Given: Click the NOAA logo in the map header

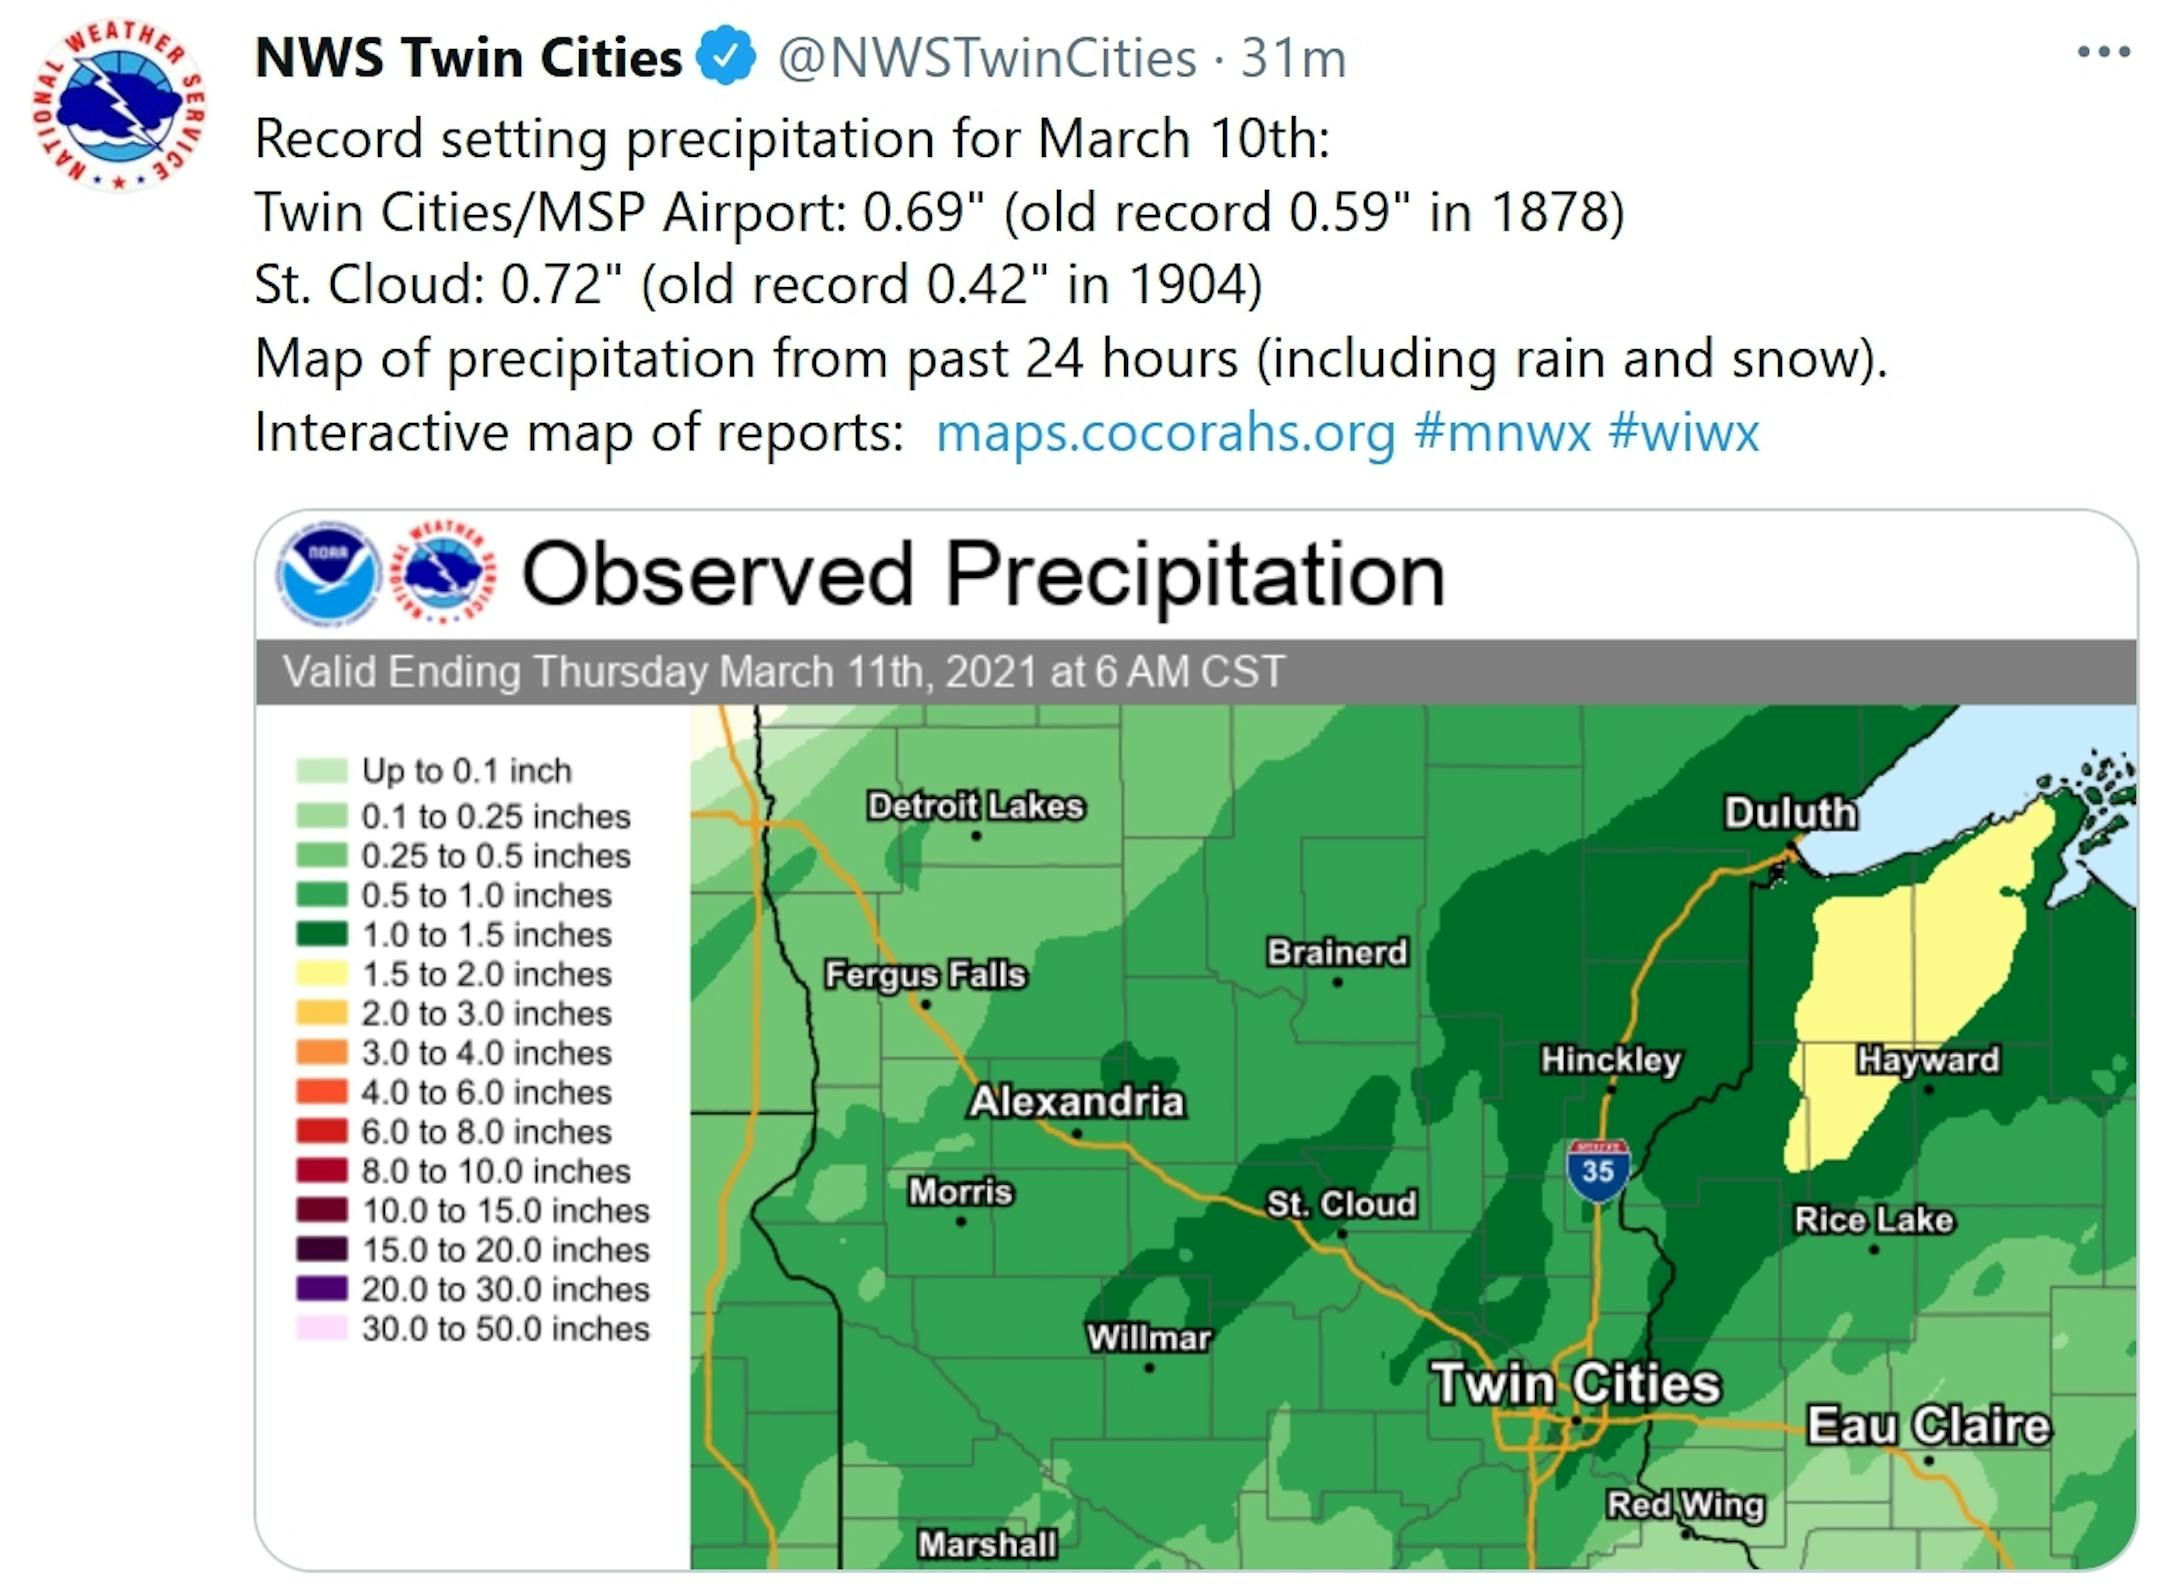Looking at the screenshot, I should [328, 574].
